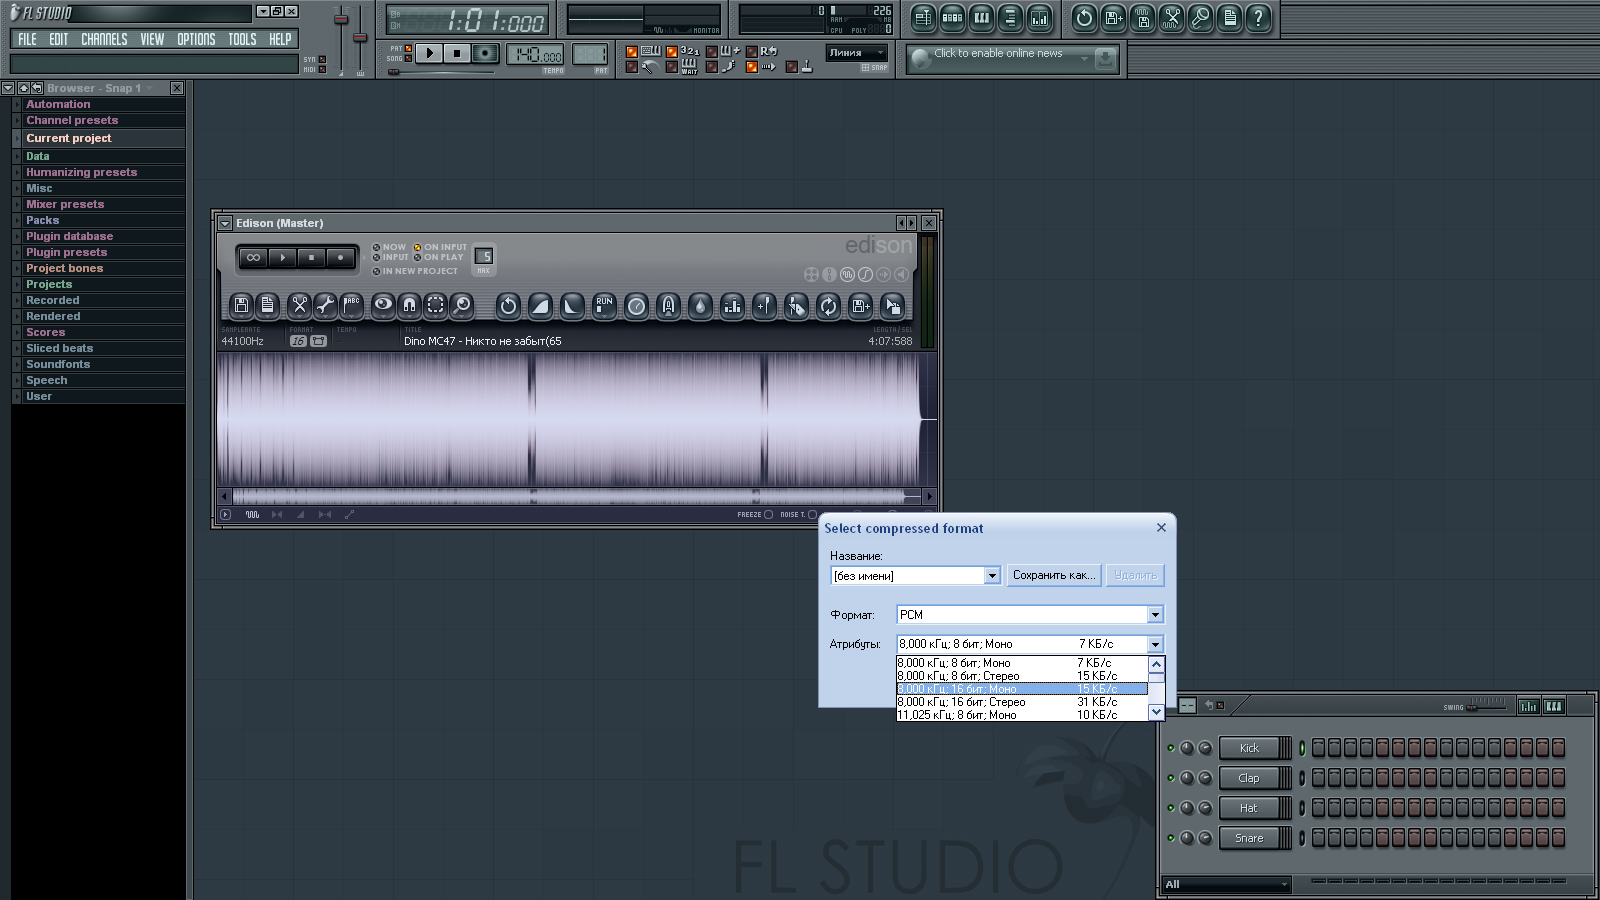This screenshot has height=900, width=1600.
Task: Open Edison window options arrow menu
Action: pyautogui.click(x=225, y=223)
